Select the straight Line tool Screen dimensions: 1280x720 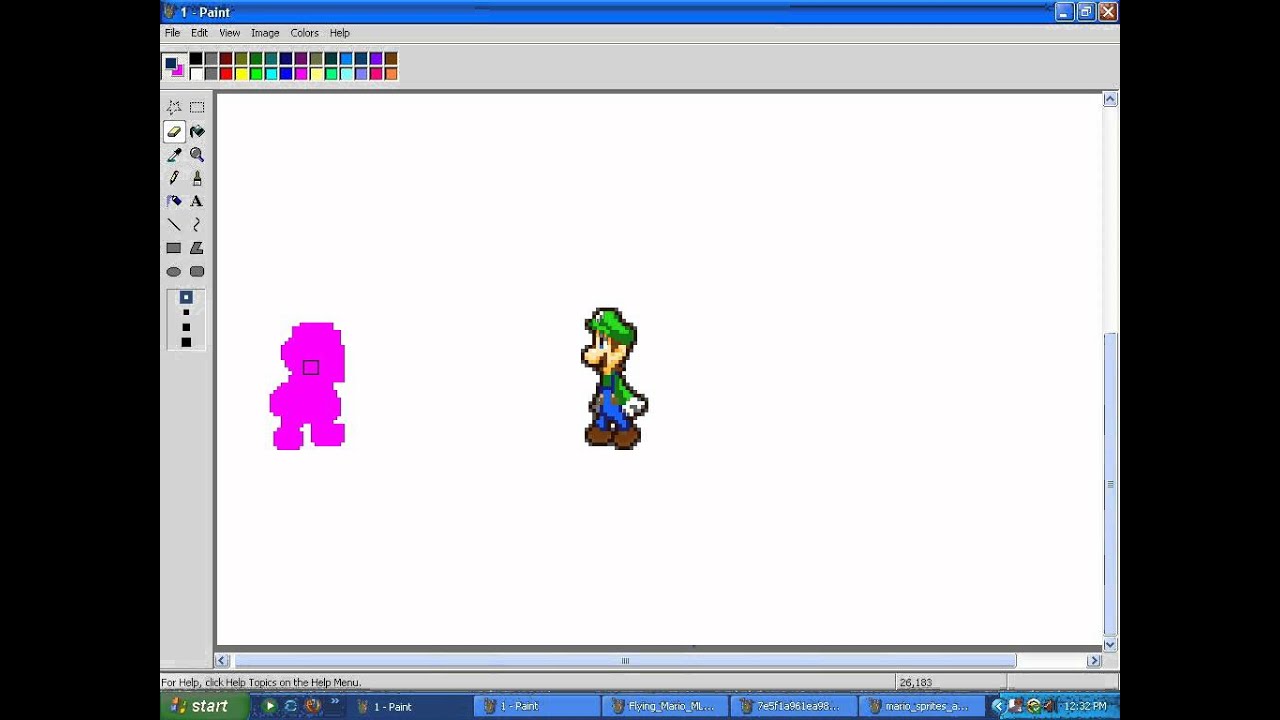(x=174, y=224)
